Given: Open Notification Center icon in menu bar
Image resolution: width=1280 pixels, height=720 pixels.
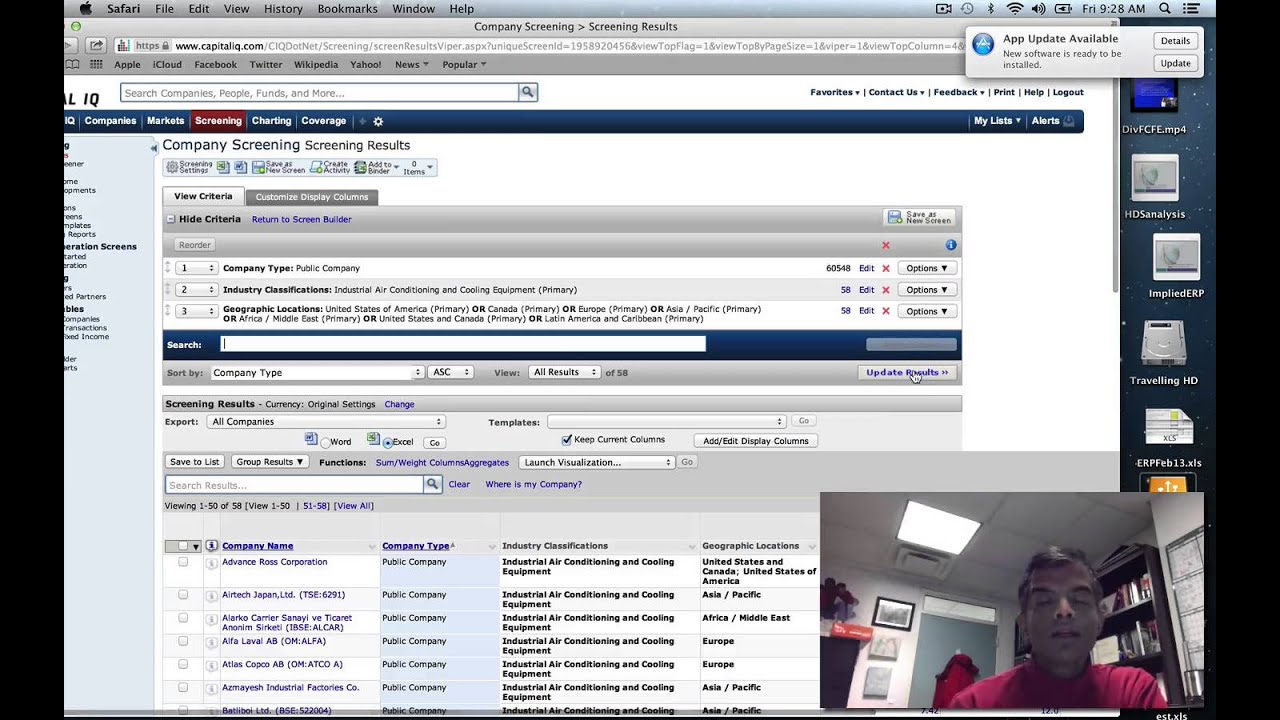Looking at the screenshot, I should (x=1191, y=9).
